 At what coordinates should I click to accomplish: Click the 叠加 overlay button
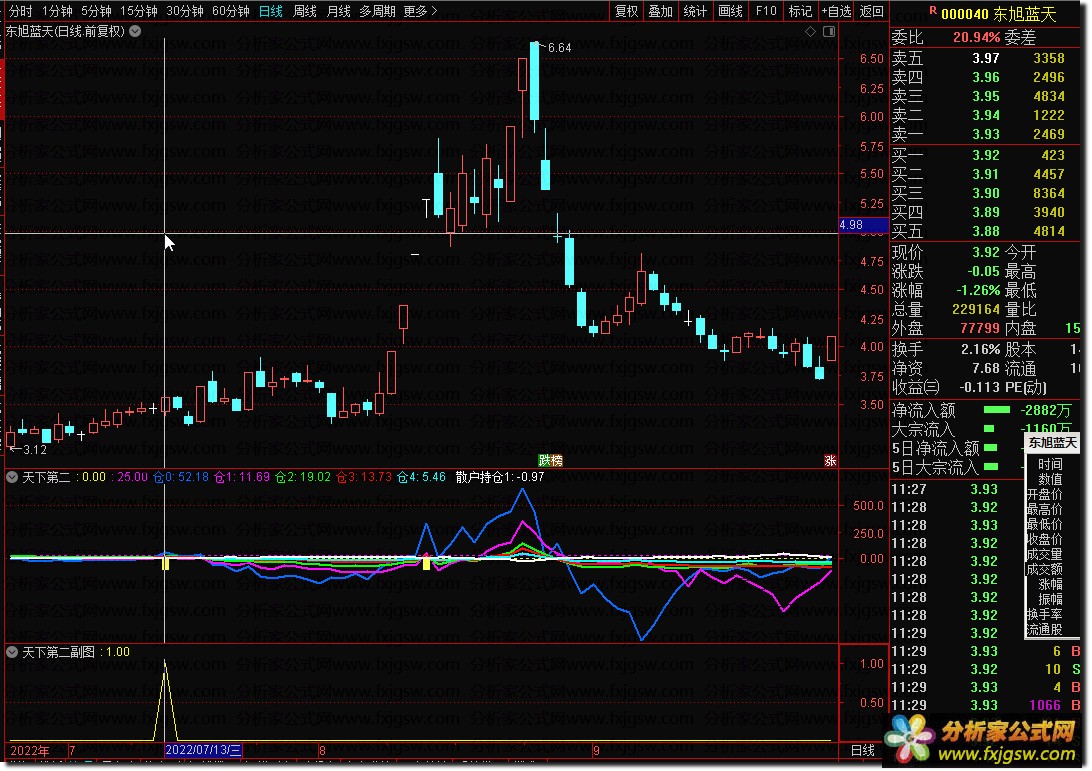(660, 11)
